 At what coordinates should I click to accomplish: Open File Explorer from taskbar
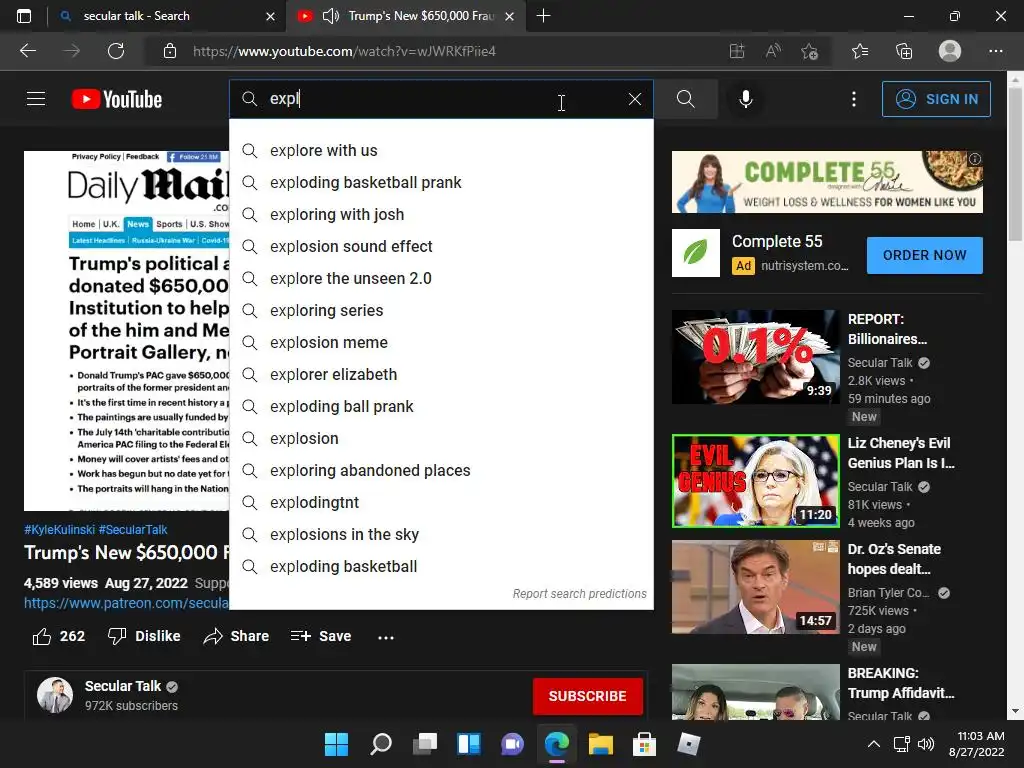pyautogui.click(x=600, y=744)
